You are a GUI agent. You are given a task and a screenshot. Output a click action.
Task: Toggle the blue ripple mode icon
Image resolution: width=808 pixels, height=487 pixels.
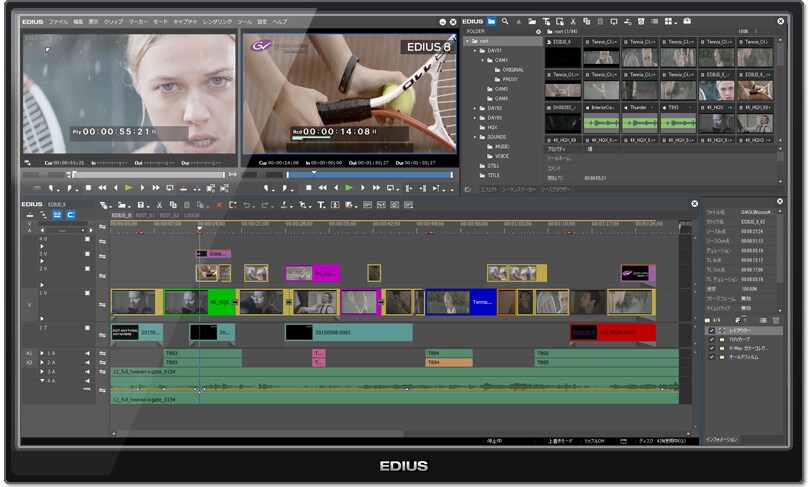point(57,214)
